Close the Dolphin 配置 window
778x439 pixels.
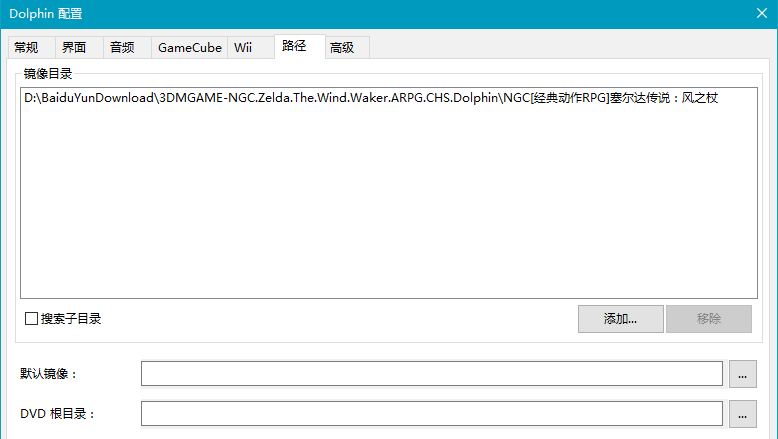[762, 13]
